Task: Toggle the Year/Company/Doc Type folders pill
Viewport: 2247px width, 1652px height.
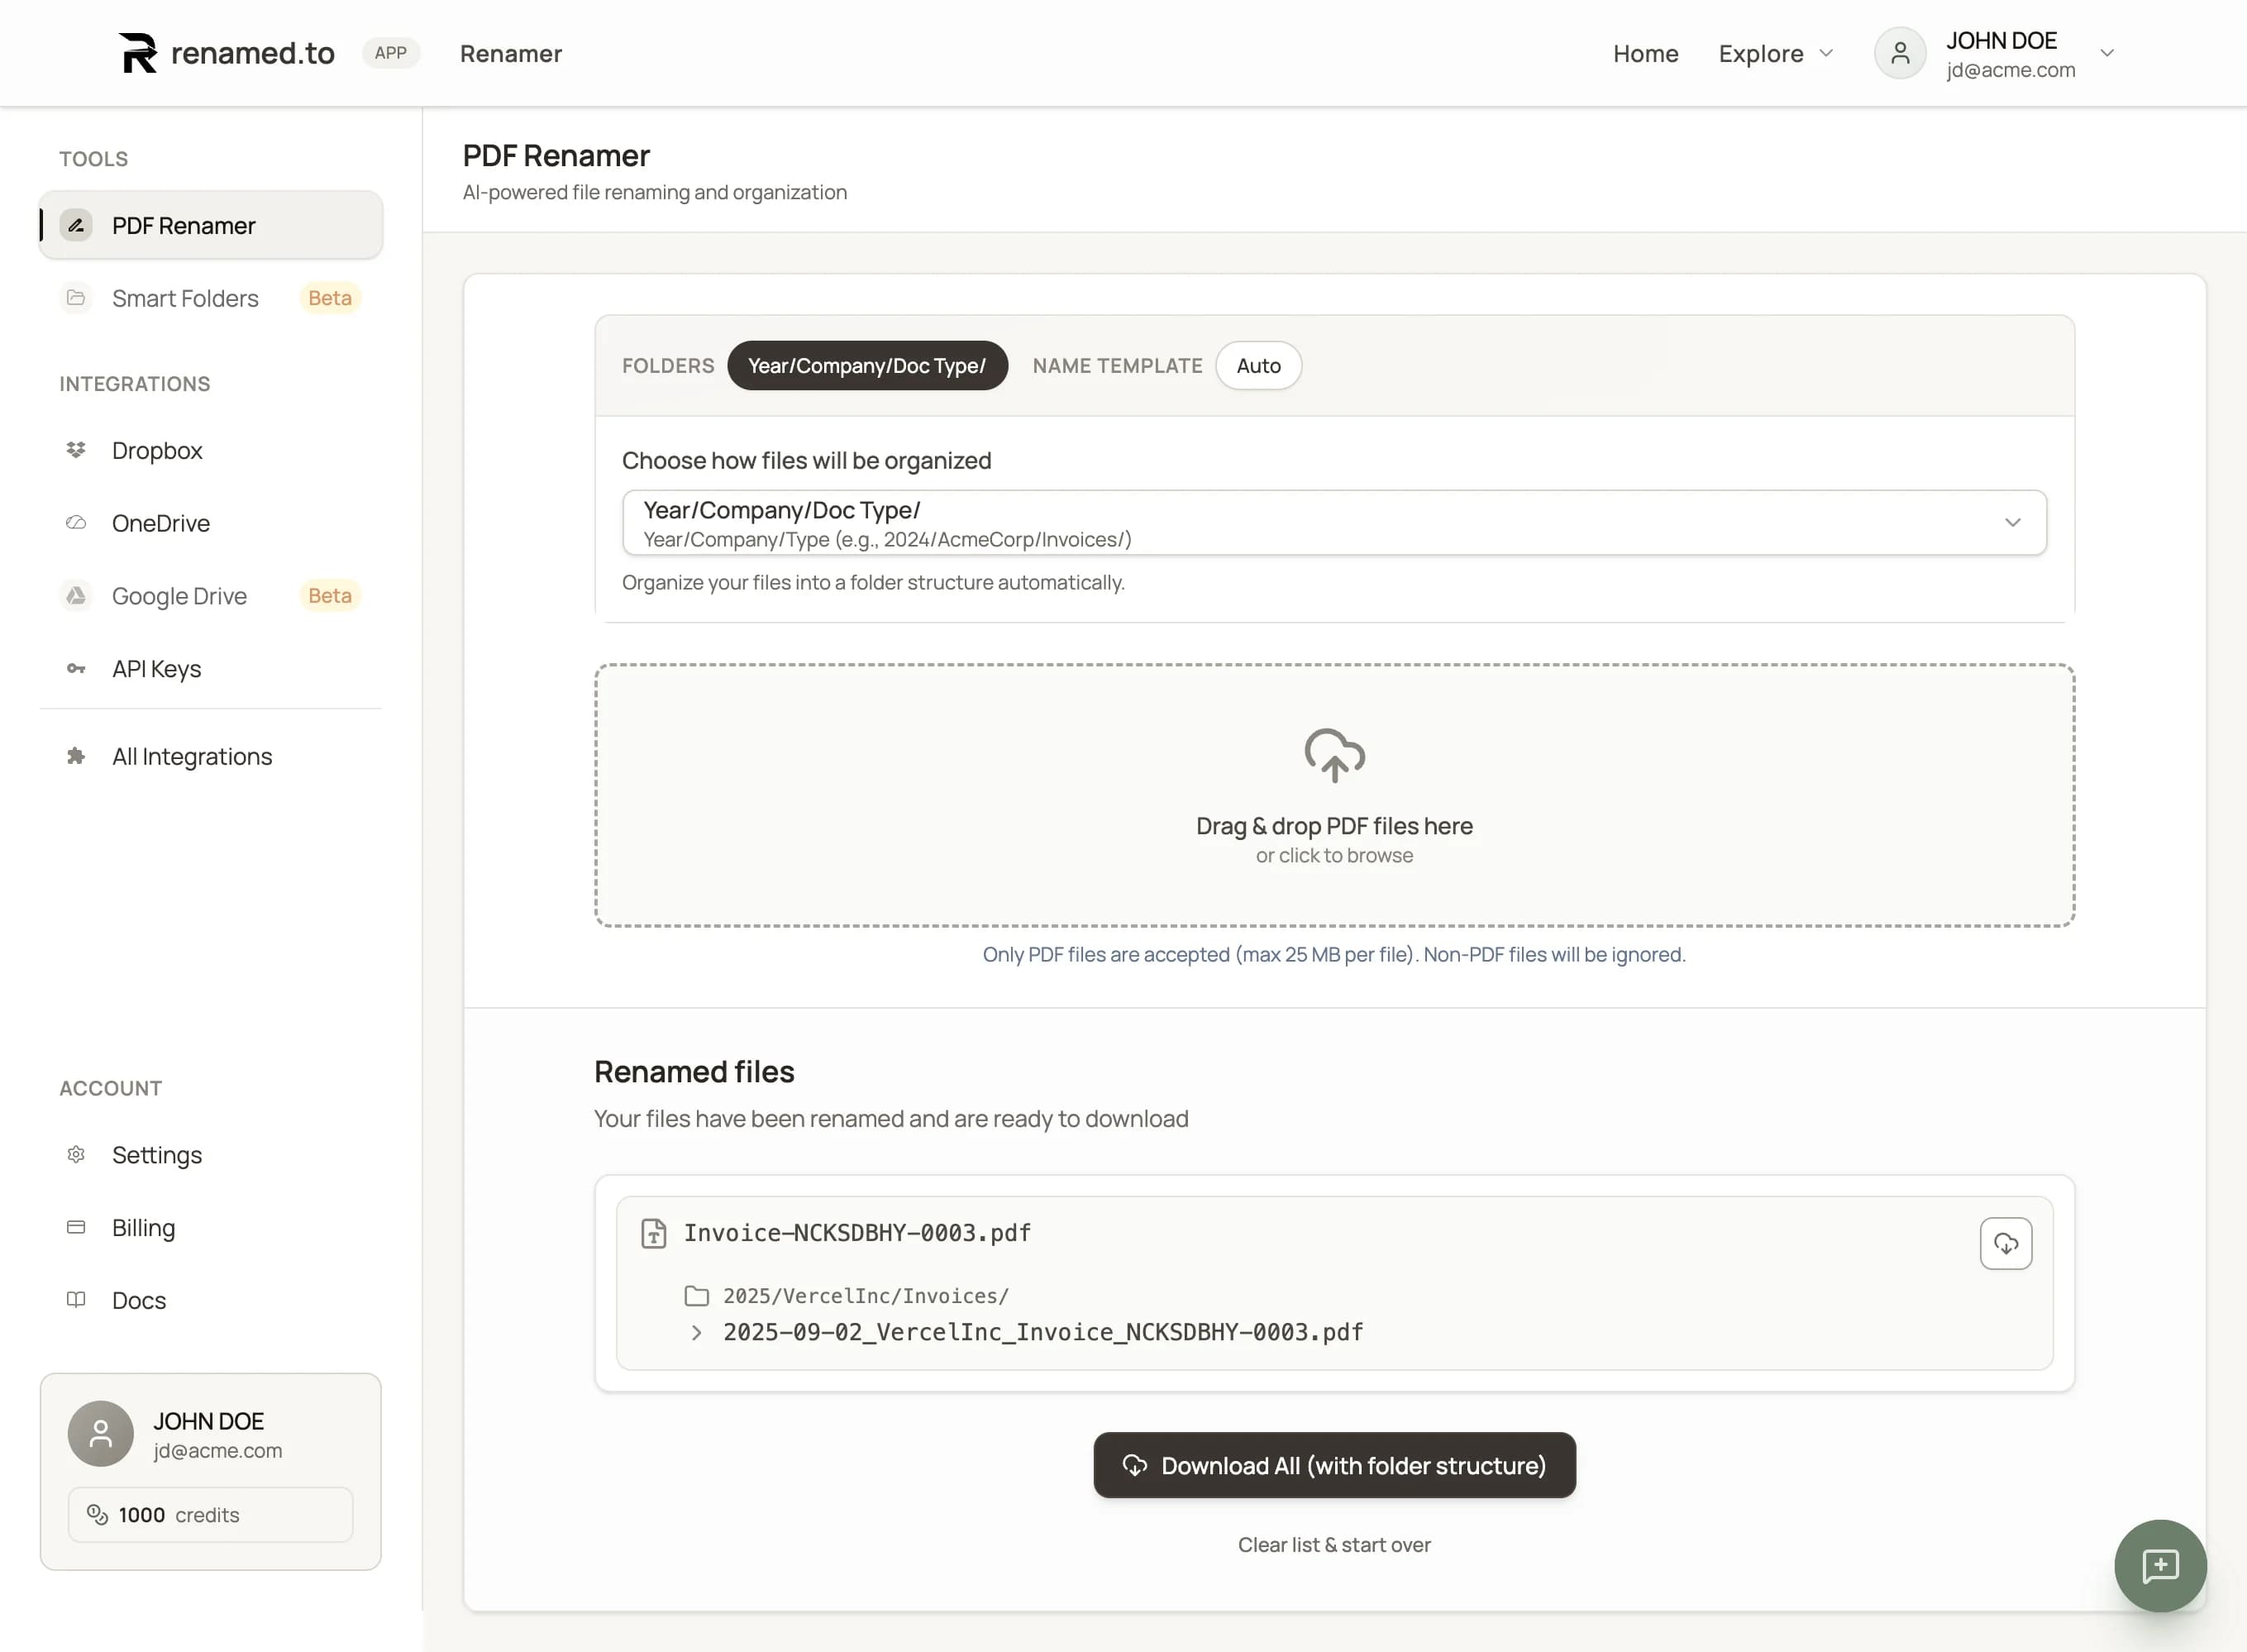Action: coord(866,366)
